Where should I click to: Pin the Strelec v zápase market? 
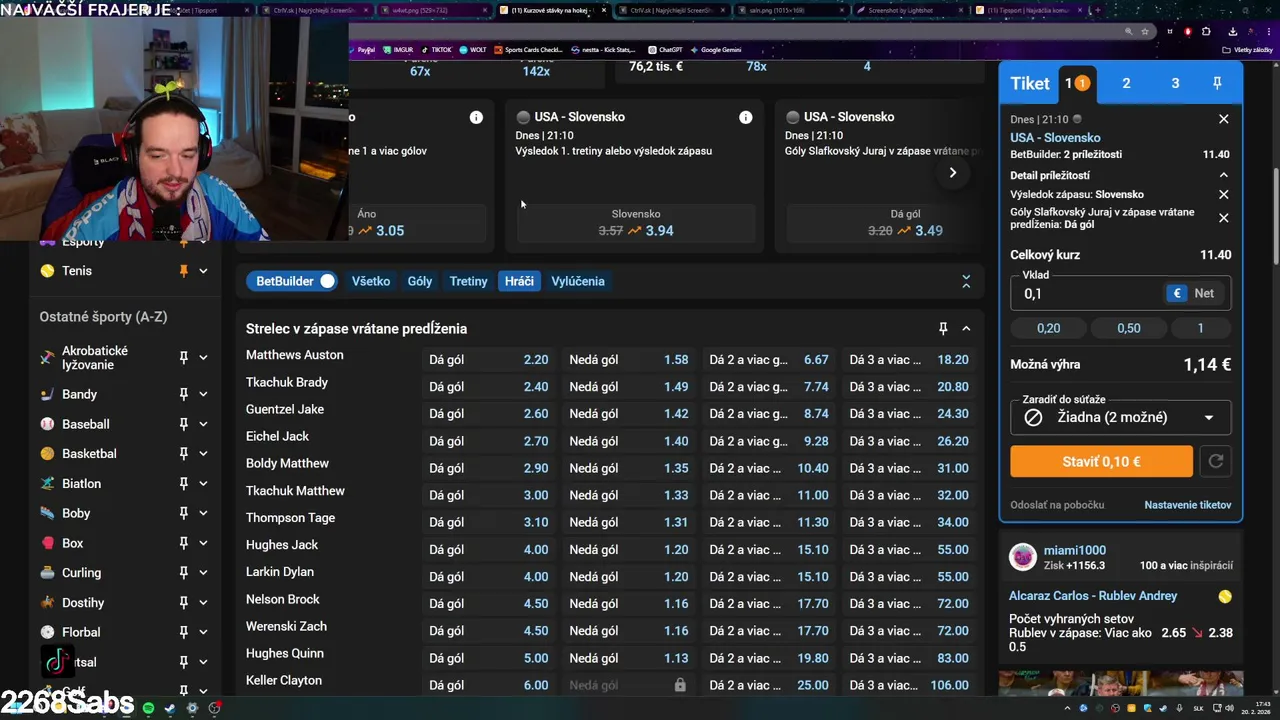[943, 328]
